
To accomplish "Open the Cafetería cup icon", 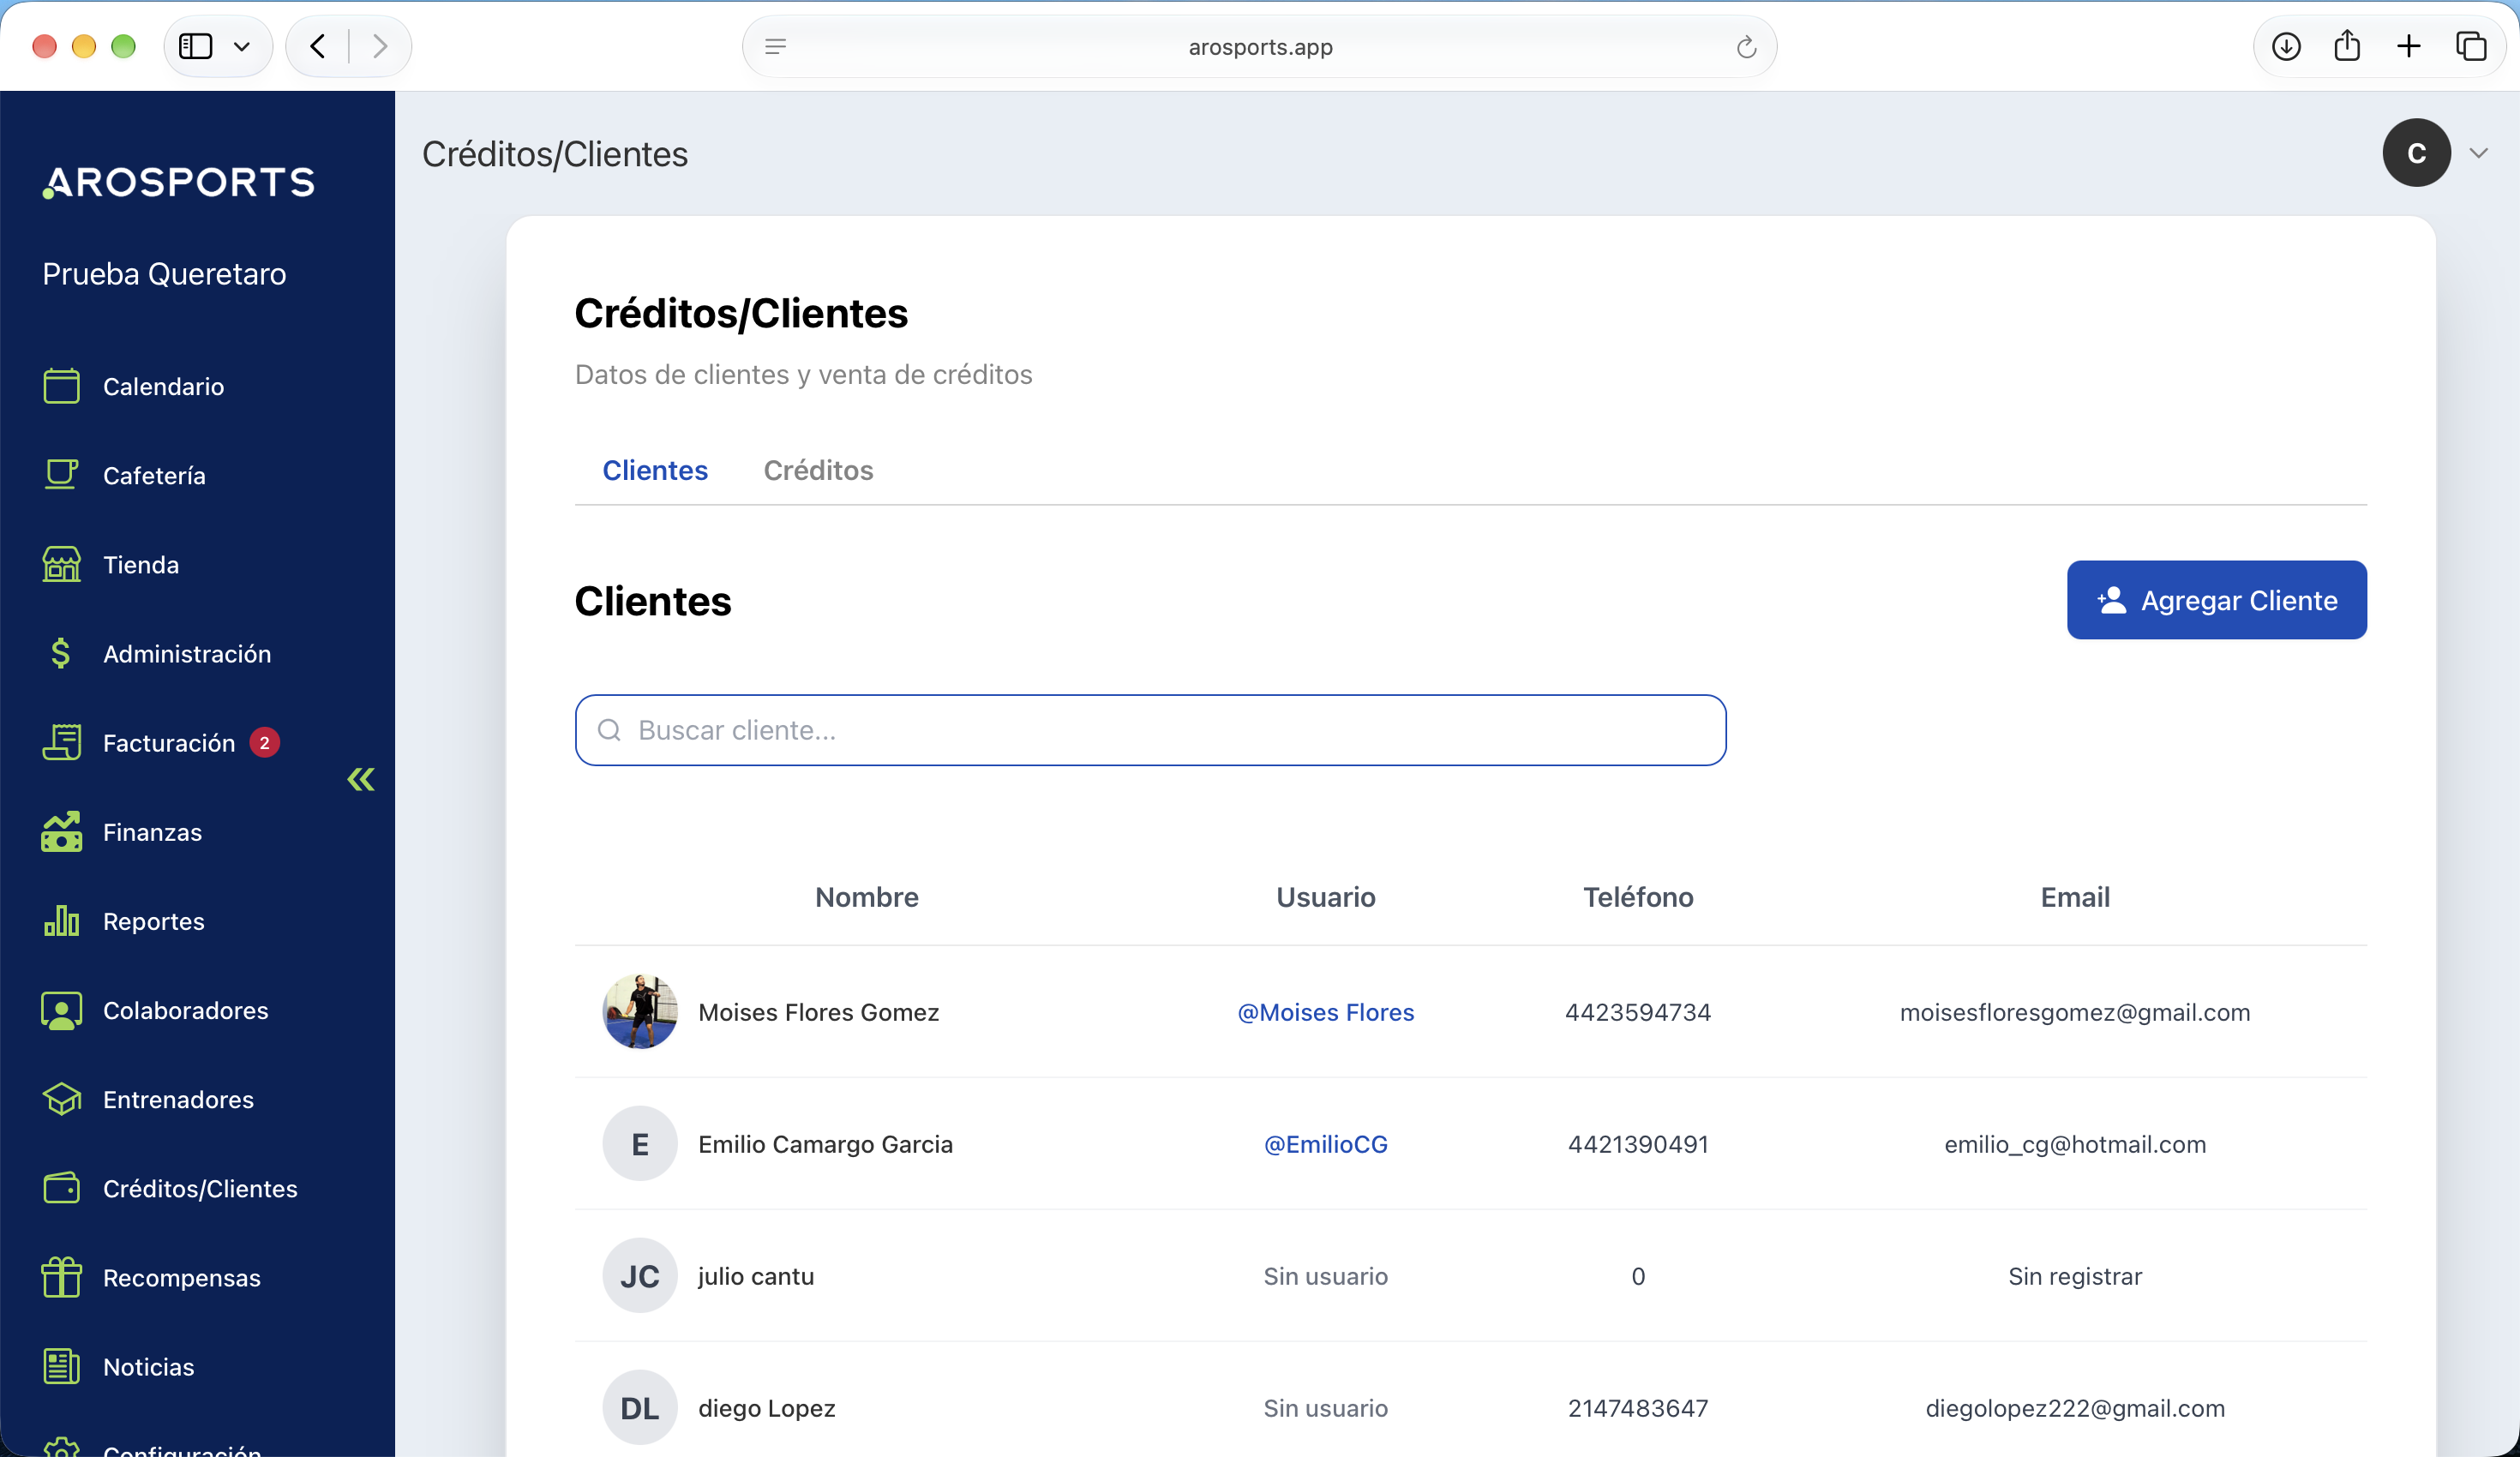I will click(61, 474).
